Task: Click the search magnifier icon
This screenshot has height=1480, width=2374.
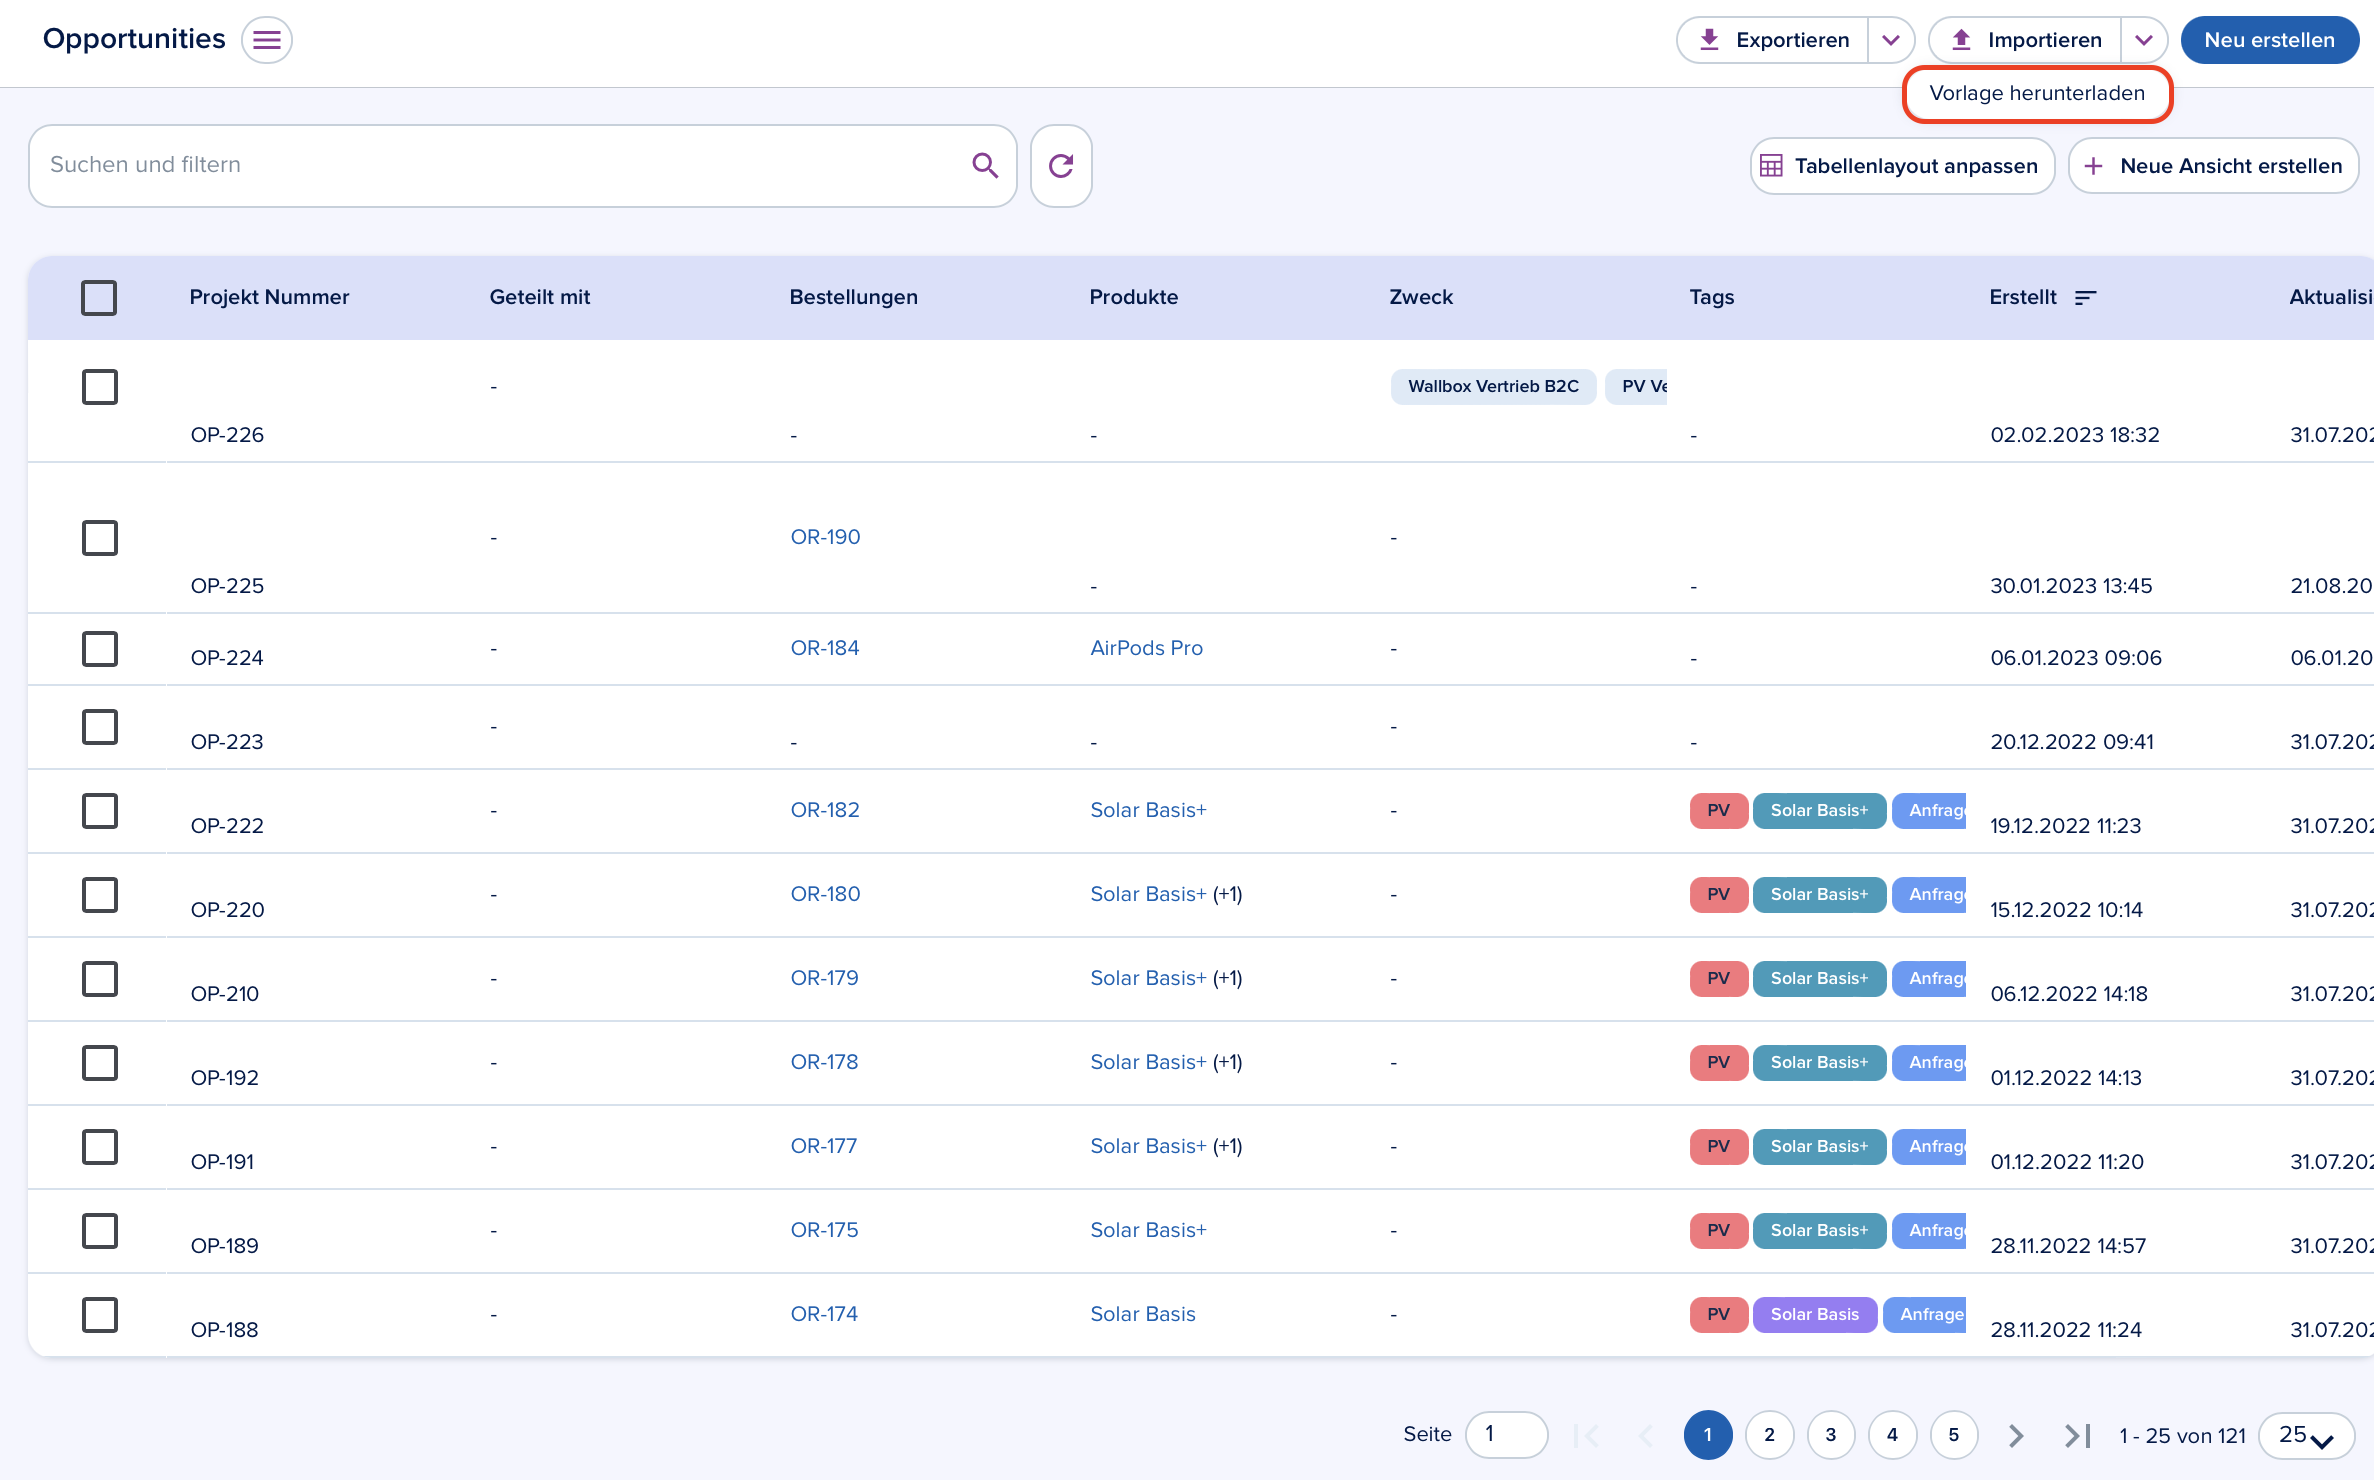Action: (x=985, y=165)
